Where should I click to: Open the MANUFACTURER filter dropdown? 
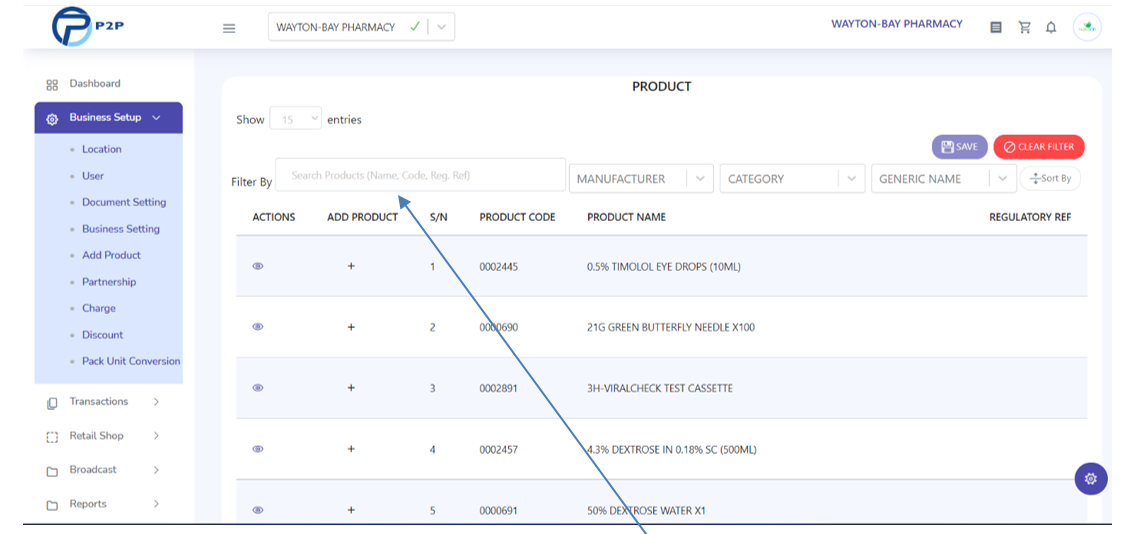(641, 178)
